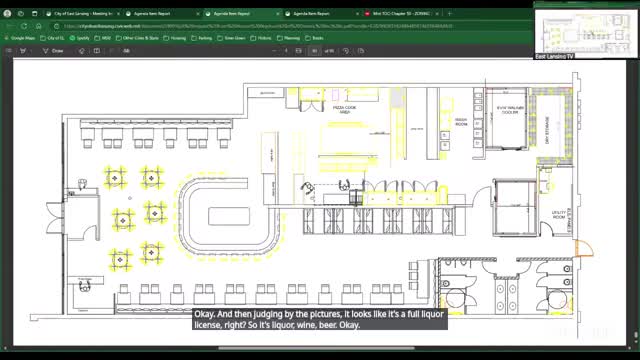
Task: View site information icon beside the URL
Action: coord(56,26)
